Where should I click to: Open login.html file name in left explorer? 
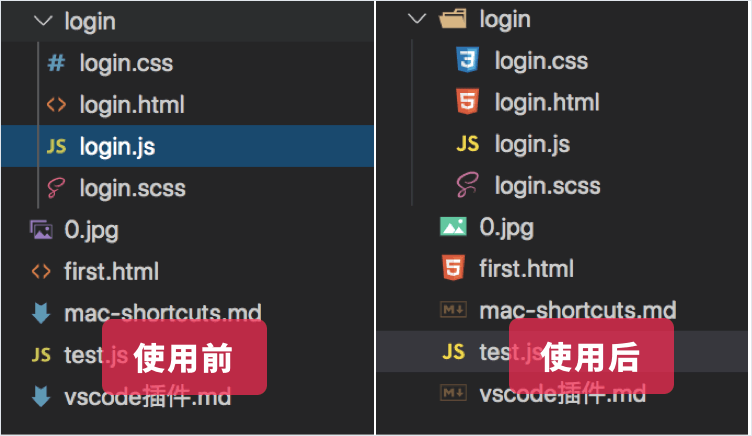click(132, 105)
